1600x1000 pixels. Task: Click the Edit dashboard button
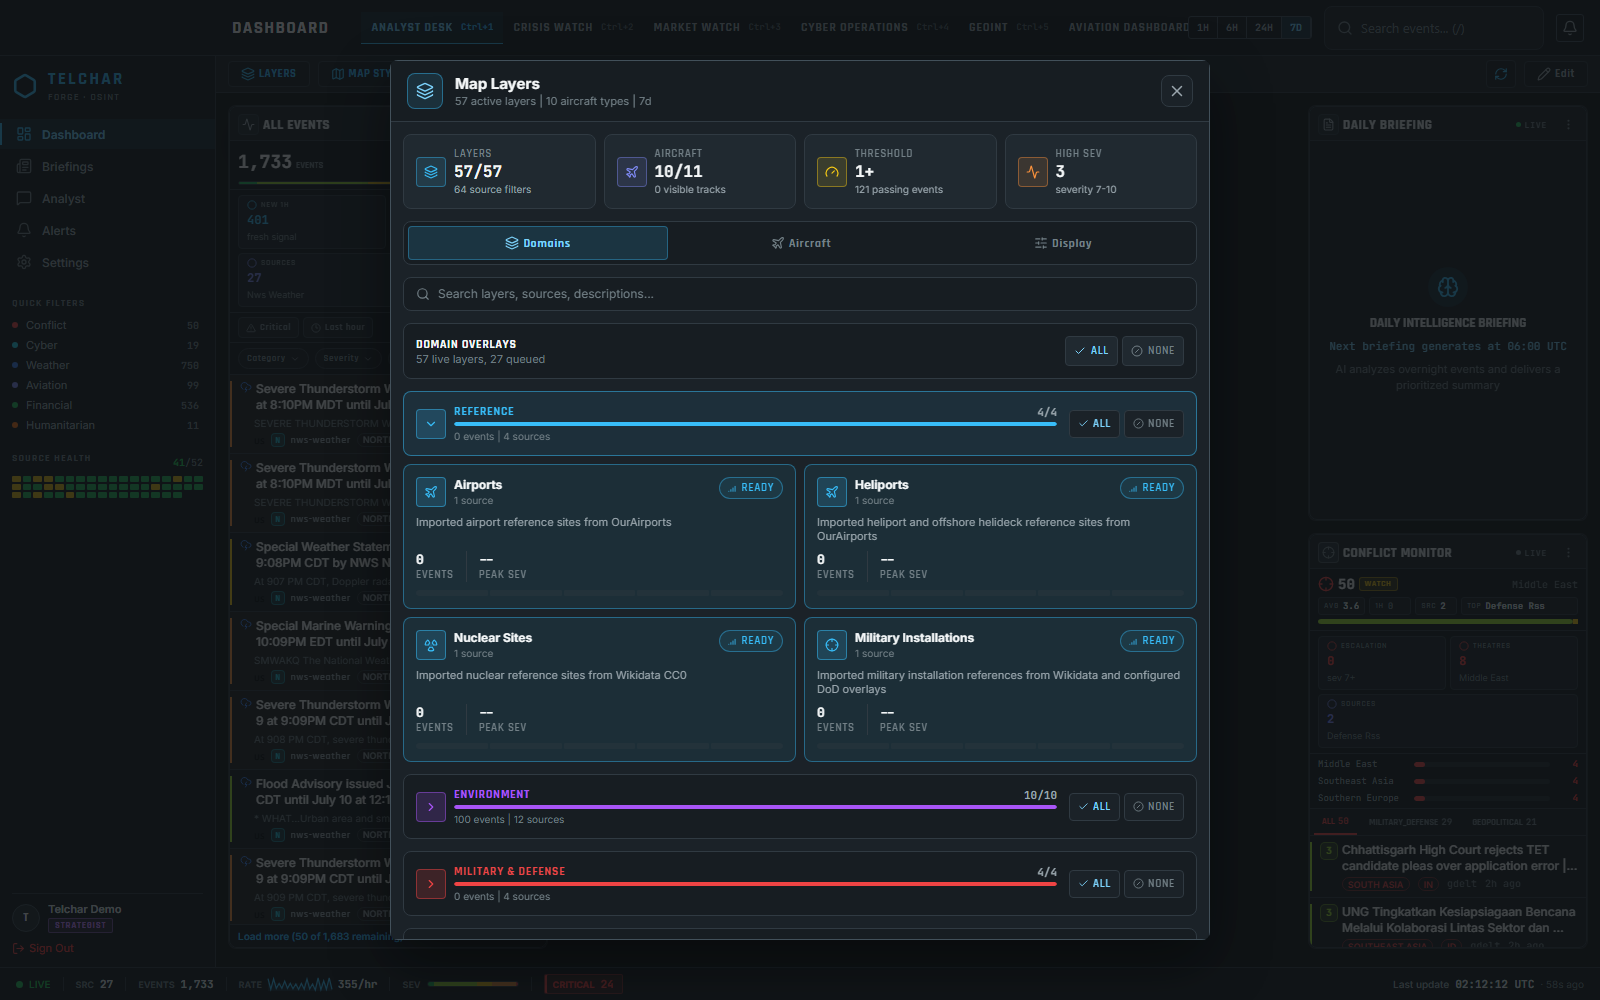coord(1555,73)
